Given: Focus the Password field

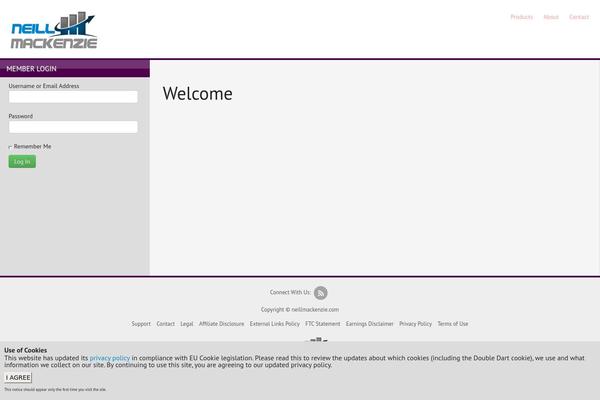Looking at the screenshot, I should point(73,127).
